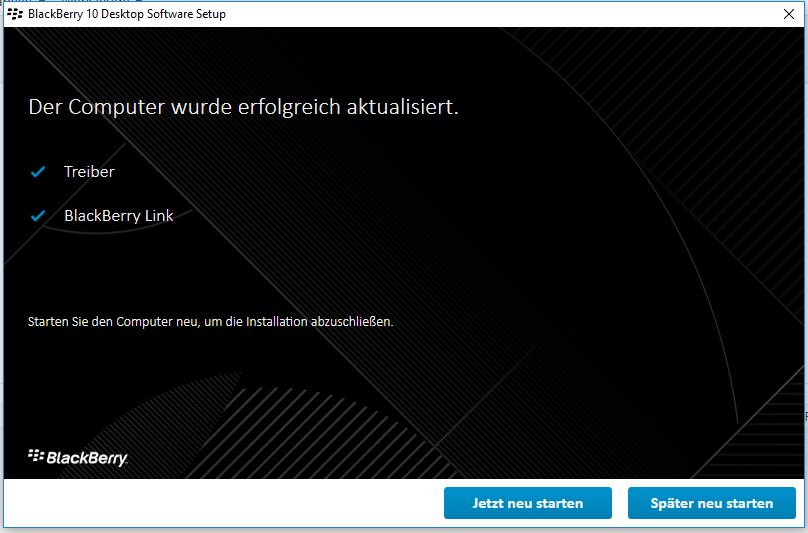
Task: Close the BlackBerry 10 Desktop Software Setup window
Action: pos(788,14)
